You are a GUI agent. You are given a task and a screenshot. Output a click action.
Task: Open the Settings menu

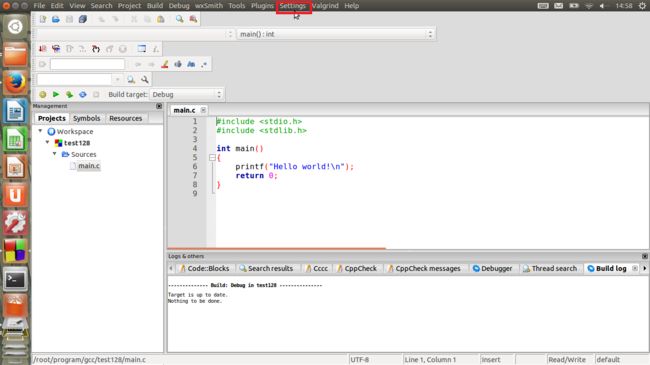coord(293,6)
